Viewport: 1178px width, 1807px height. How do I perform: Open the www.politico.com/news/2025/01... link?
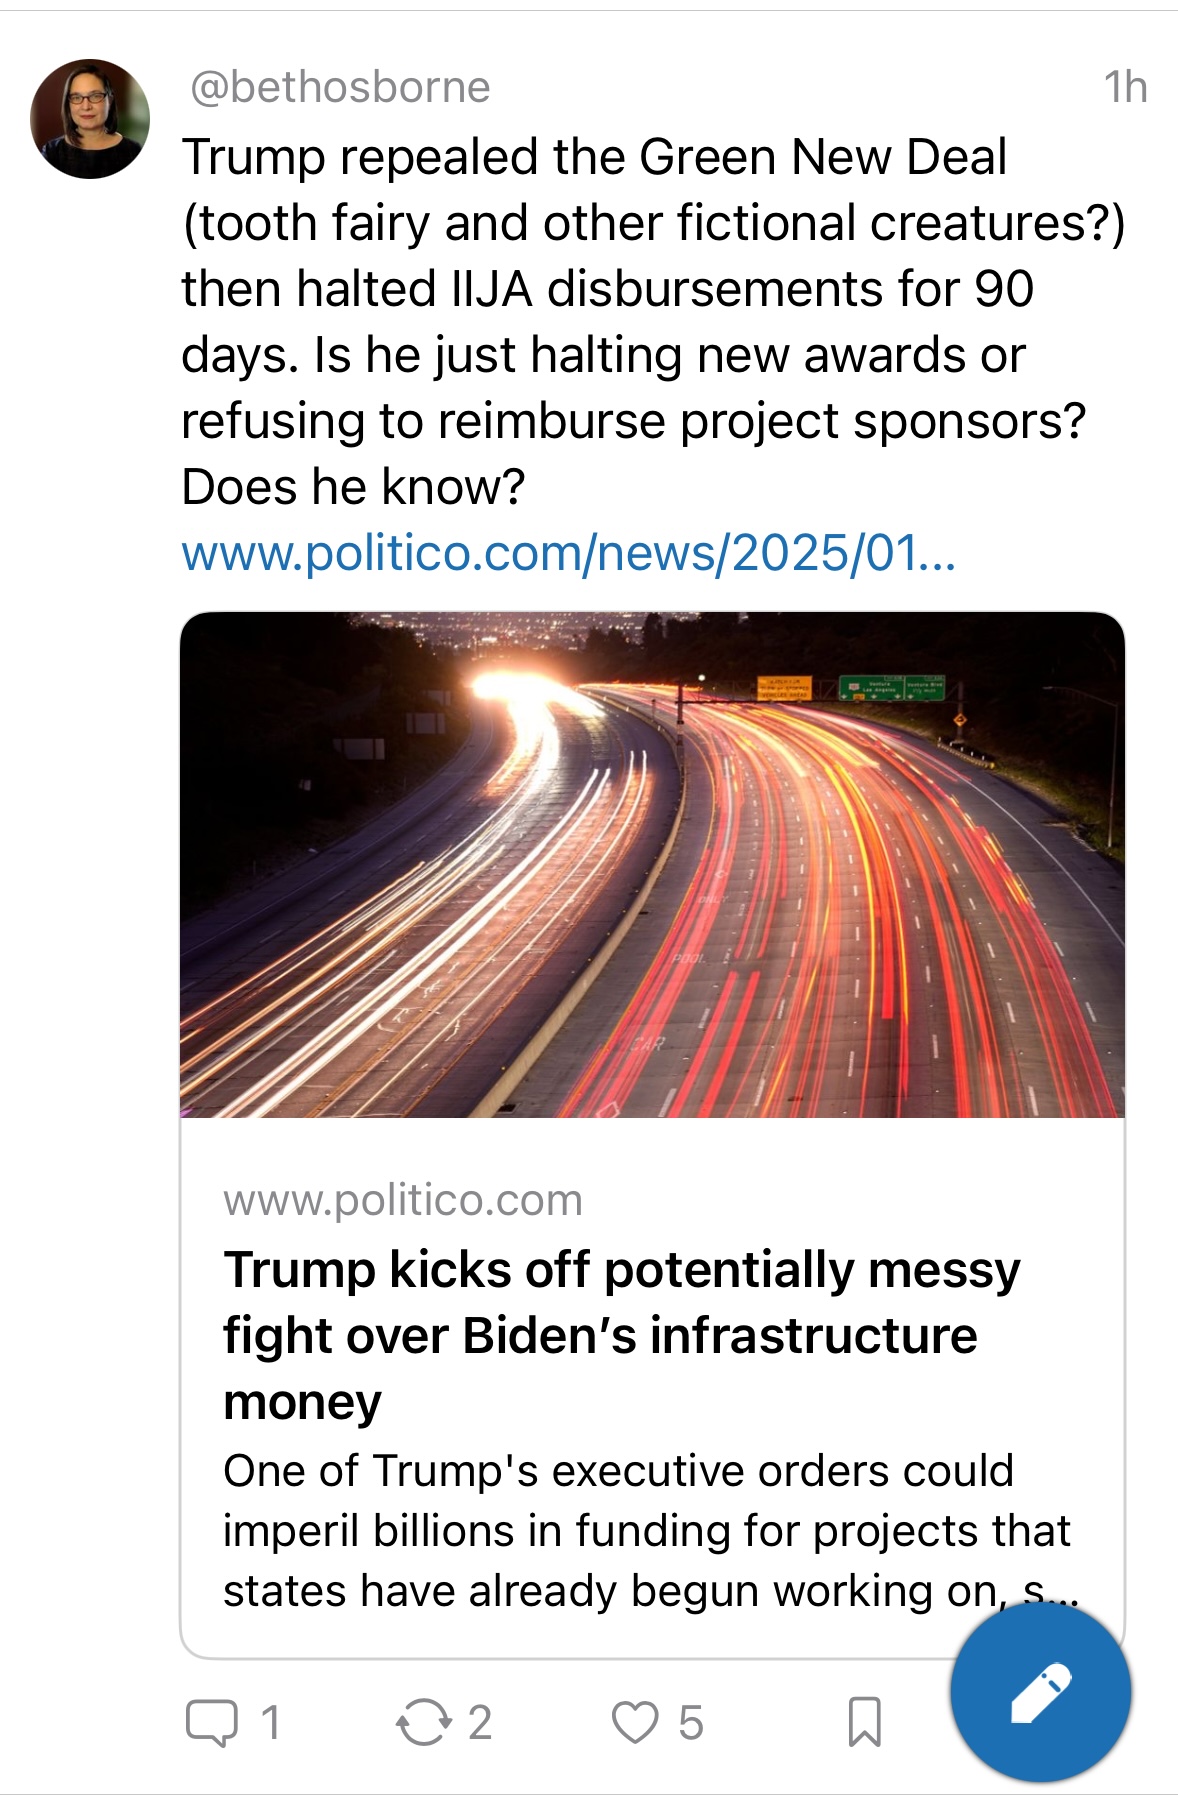(568, 553)
